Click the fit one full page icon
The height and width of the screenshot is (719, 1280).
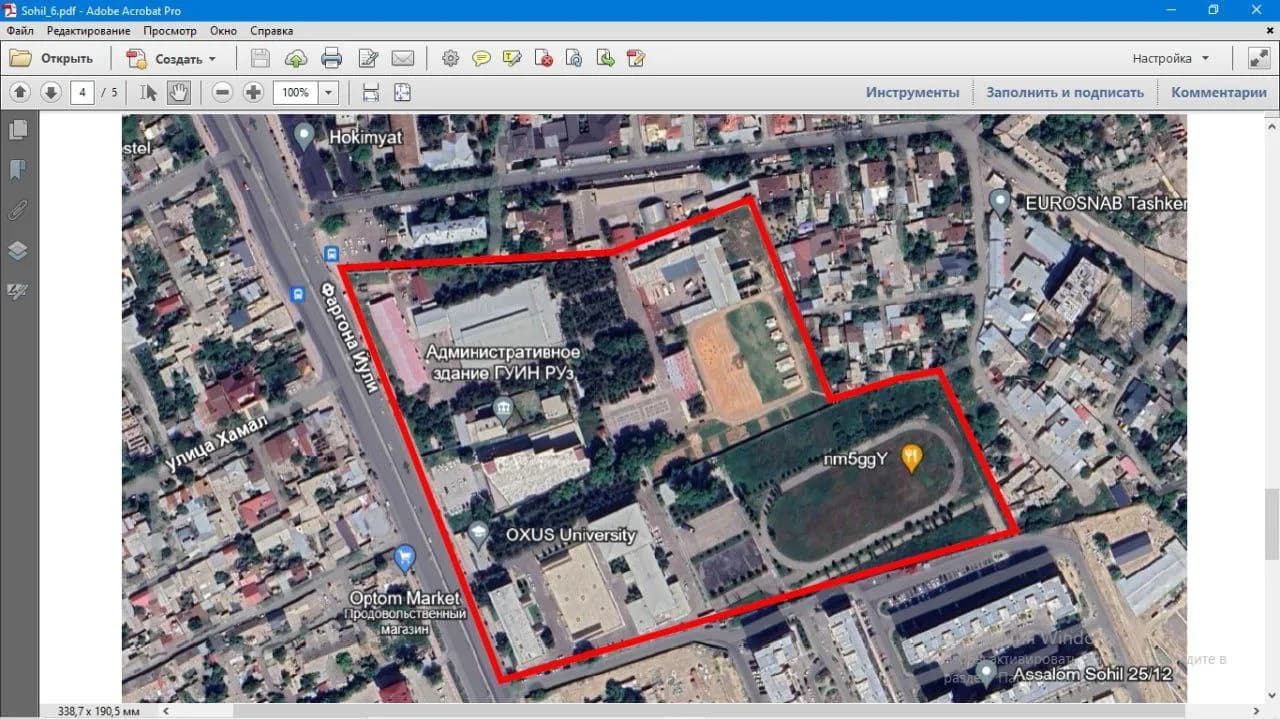pos(402,93)
